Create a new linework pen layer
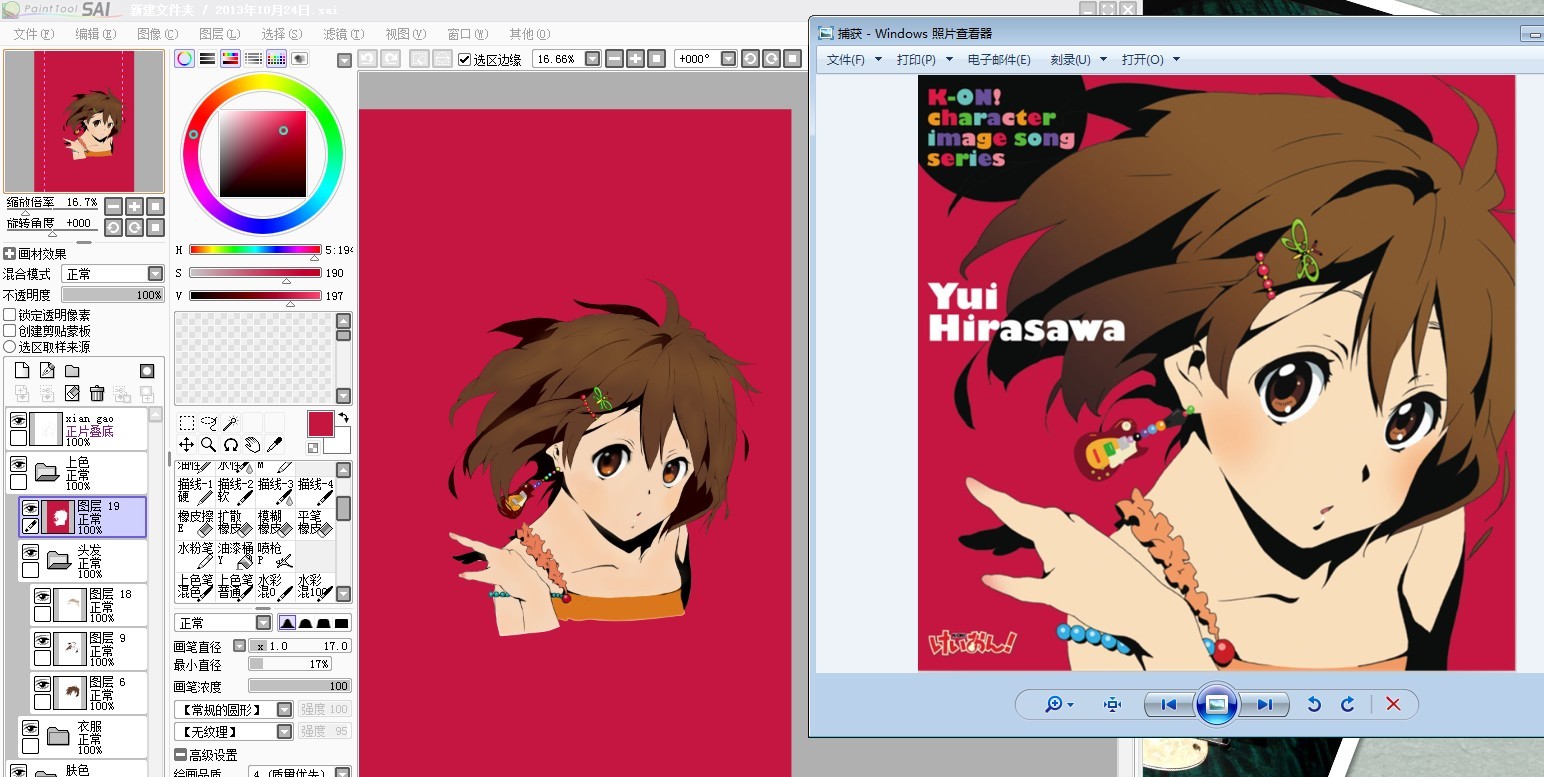Viewport: 1544px width, 777px height. (46, 371)
